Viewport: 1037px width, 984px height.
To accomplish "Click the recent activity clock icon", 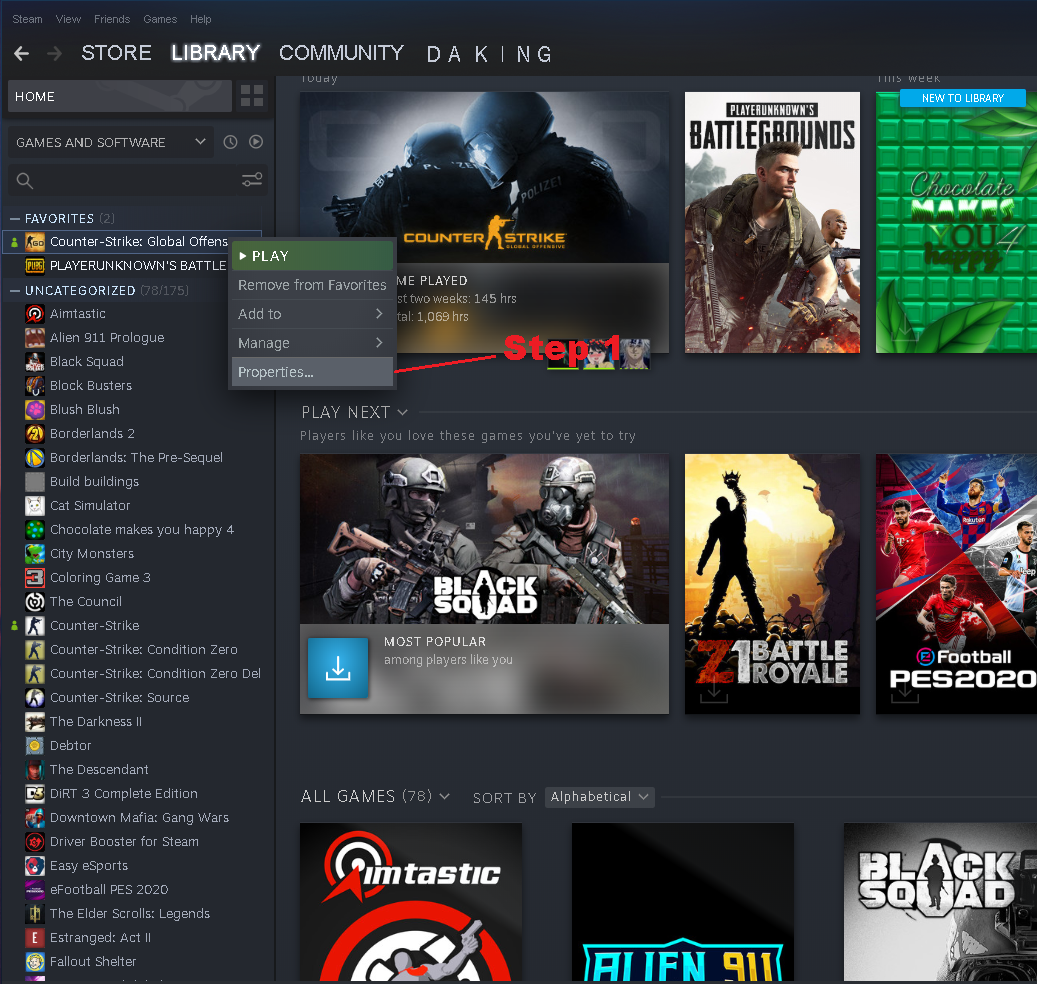I will [230, 142].
